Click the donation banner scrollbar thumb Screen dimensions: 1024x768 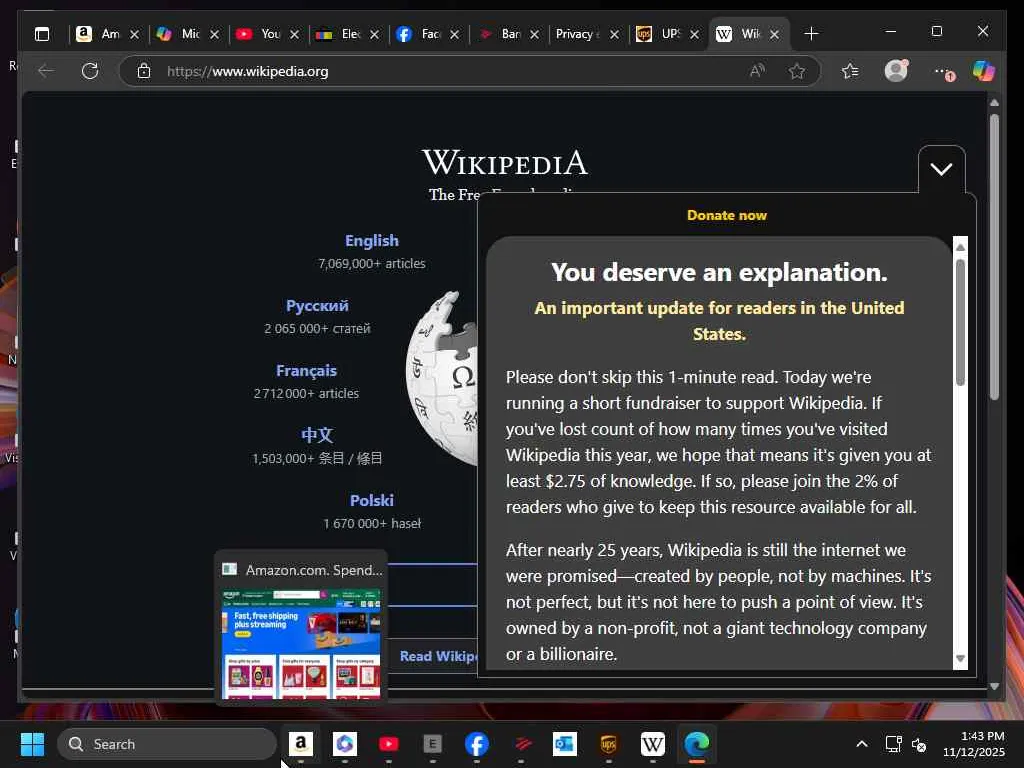[960, 322]
